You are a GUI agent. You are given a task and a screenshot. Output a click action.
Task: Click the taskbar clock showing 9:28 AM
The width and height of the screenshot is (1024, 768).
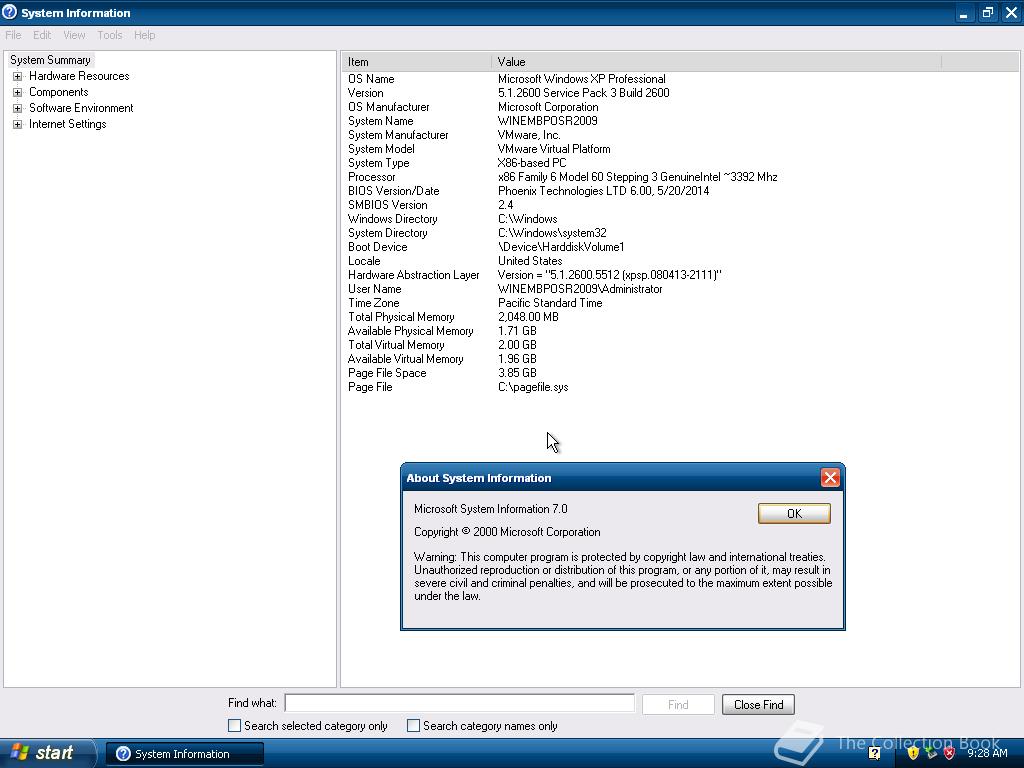[x=987, y=754]
